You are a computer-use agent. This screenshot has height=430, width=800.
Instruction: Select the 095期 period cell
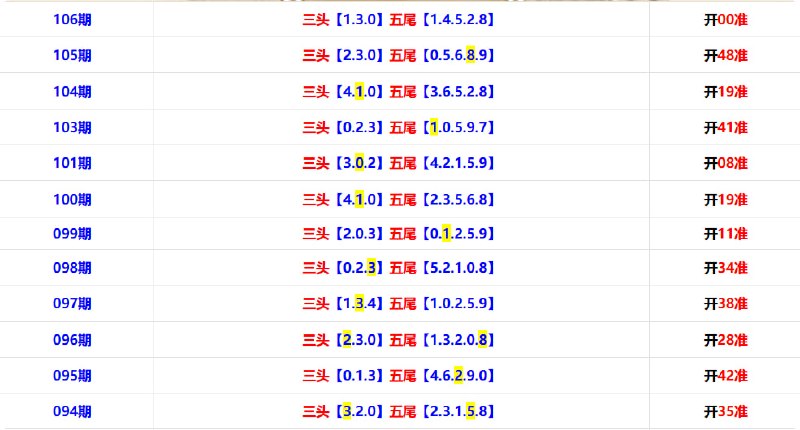click(x=72, y=375)
